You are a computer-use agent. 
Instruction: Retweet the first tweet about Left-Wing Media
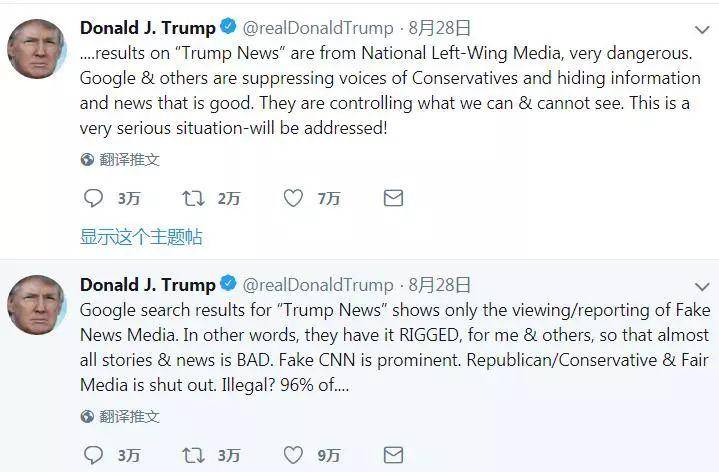point(193,198)
